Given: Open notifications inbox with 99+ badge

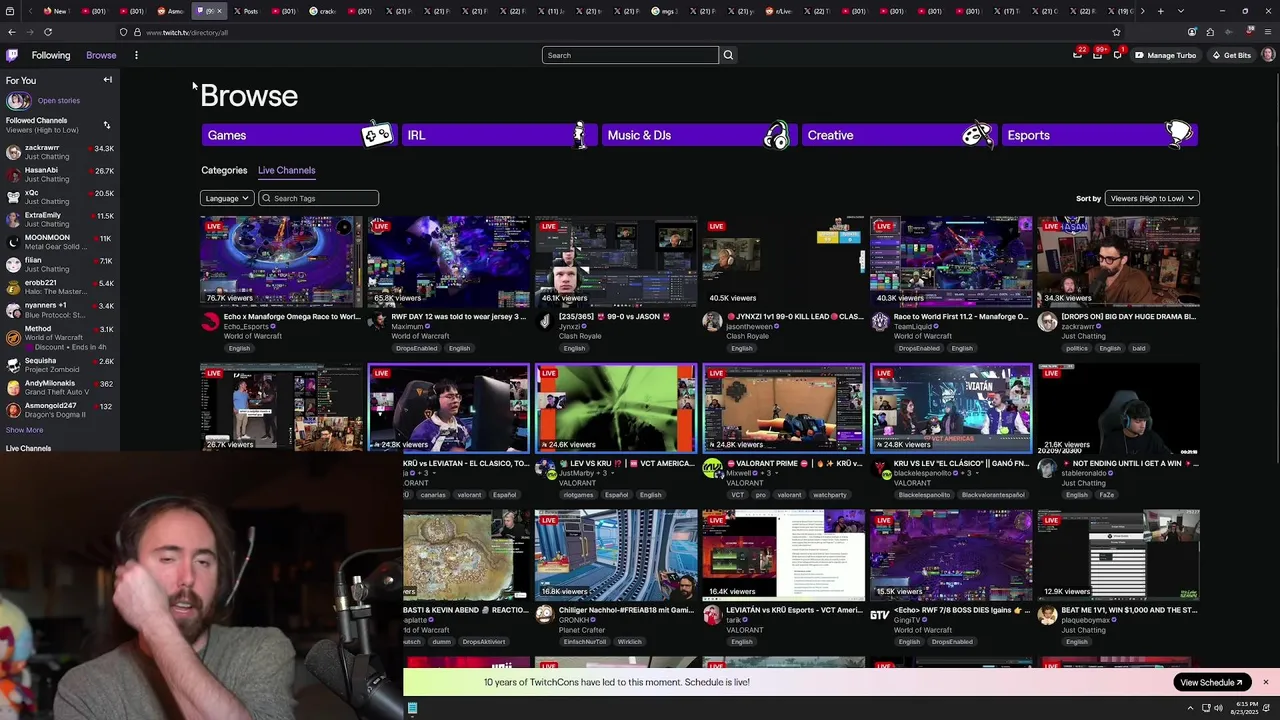Looking at the screenshot, I should coord(1098,55).
